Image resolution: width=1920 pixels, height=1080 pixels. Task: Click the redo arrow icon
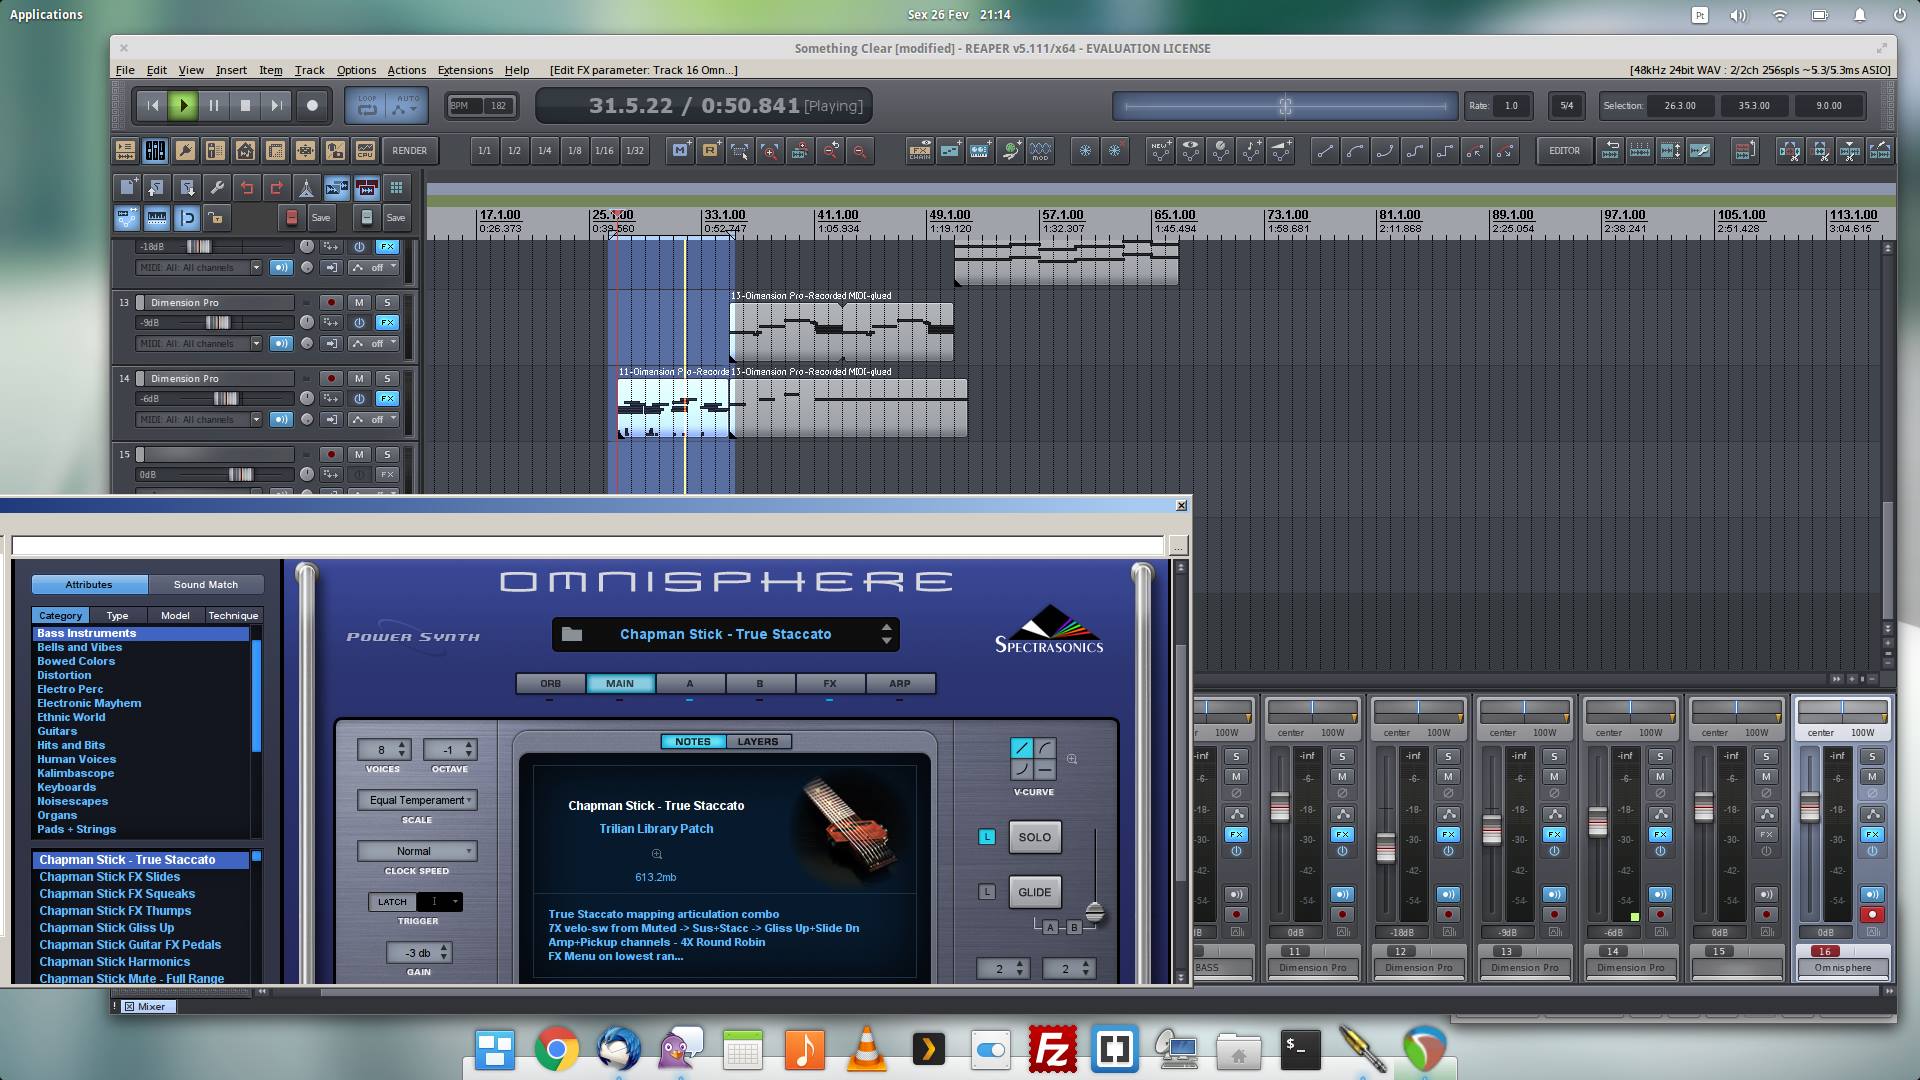pyautogui.click(x=277, y=188)
